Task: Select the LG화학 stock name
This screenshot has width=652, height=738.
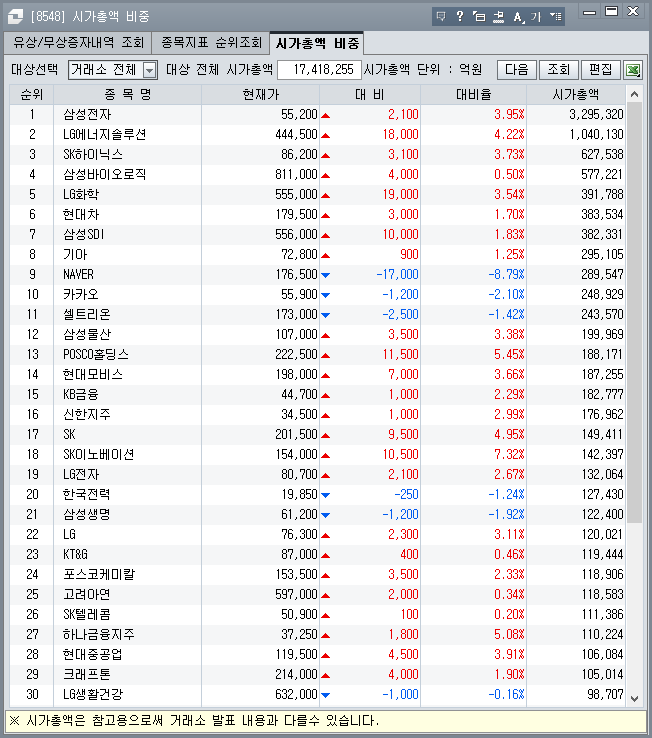Action: [x=81, y=194]
